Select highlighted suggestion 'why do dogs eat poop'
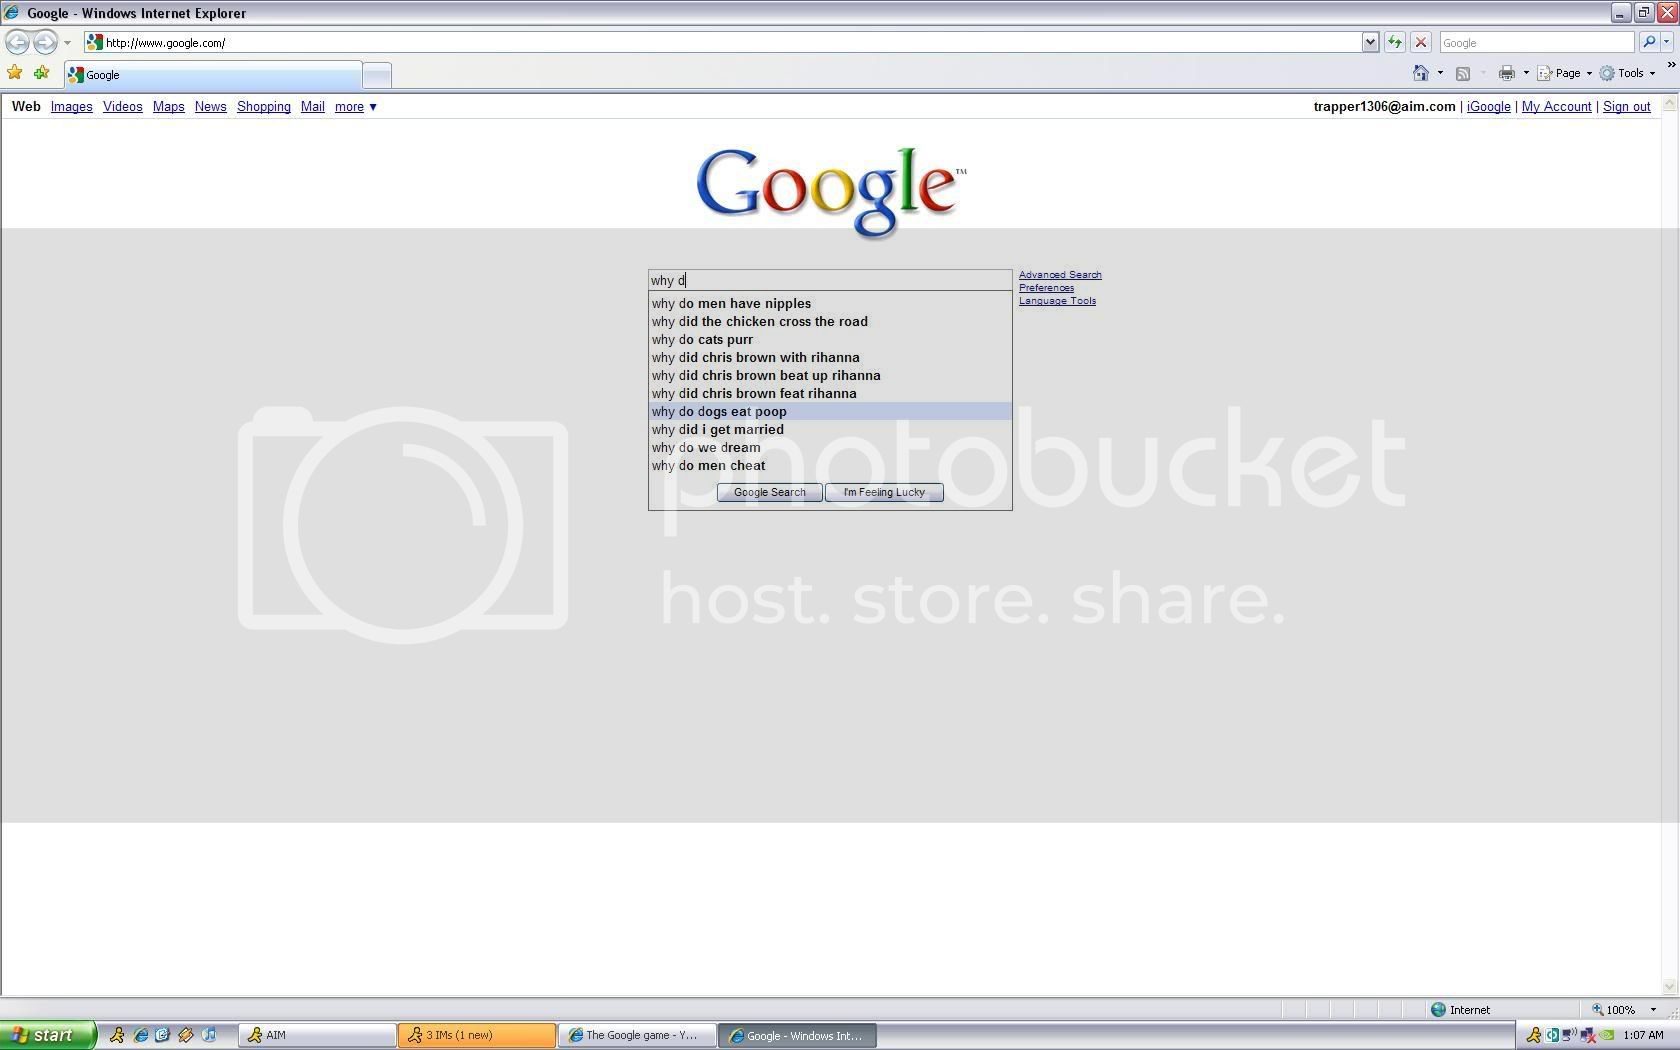Viewport: 1680px width, 1050px height. pyautogui.click(x=830, y=412)
